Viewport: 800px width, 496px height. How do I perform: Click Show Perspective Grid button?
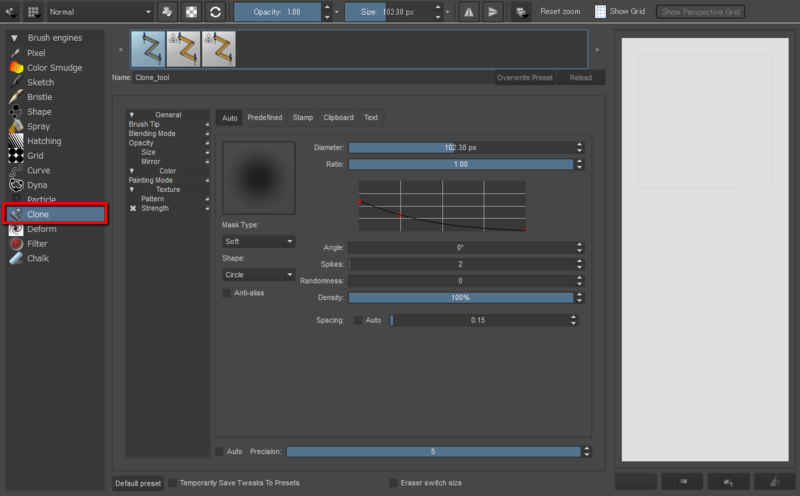click(700, 12)
